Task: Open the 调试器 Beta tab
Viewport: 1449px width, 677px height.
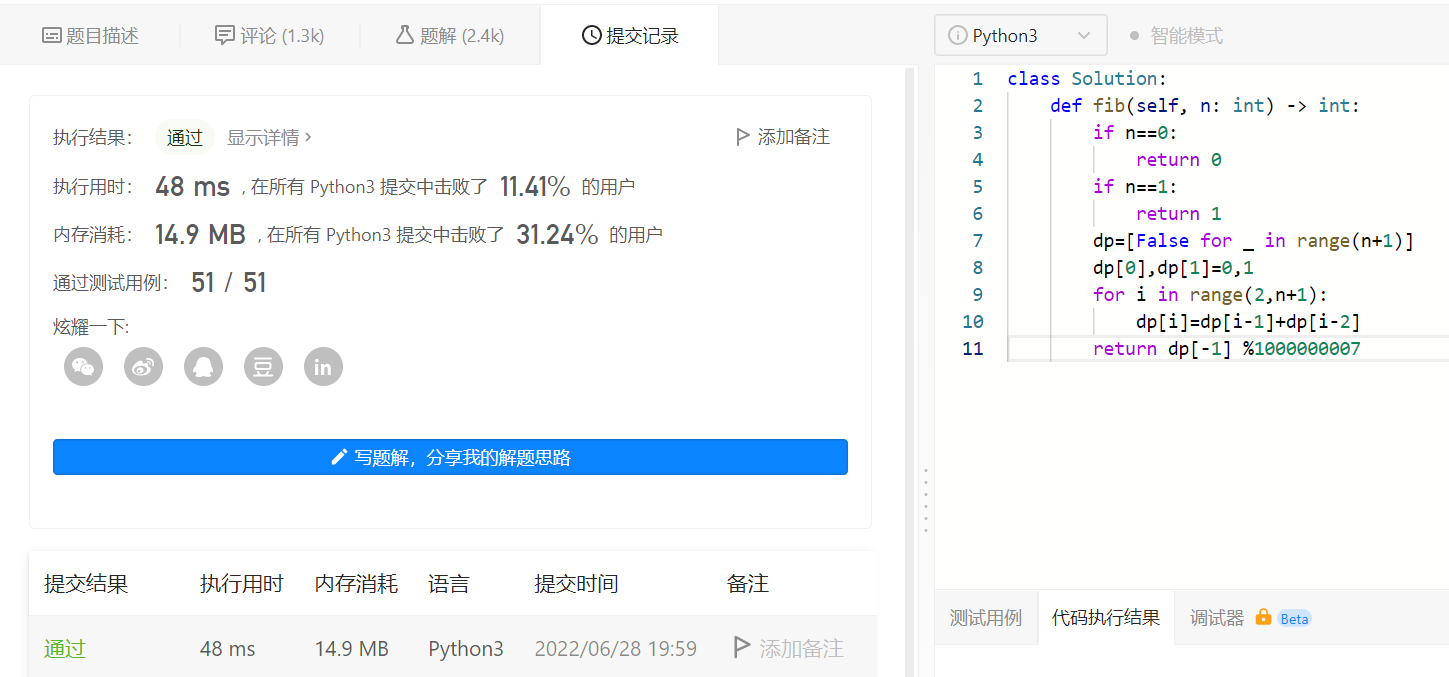Action: pyautogui.click(x=1250, y=618)
